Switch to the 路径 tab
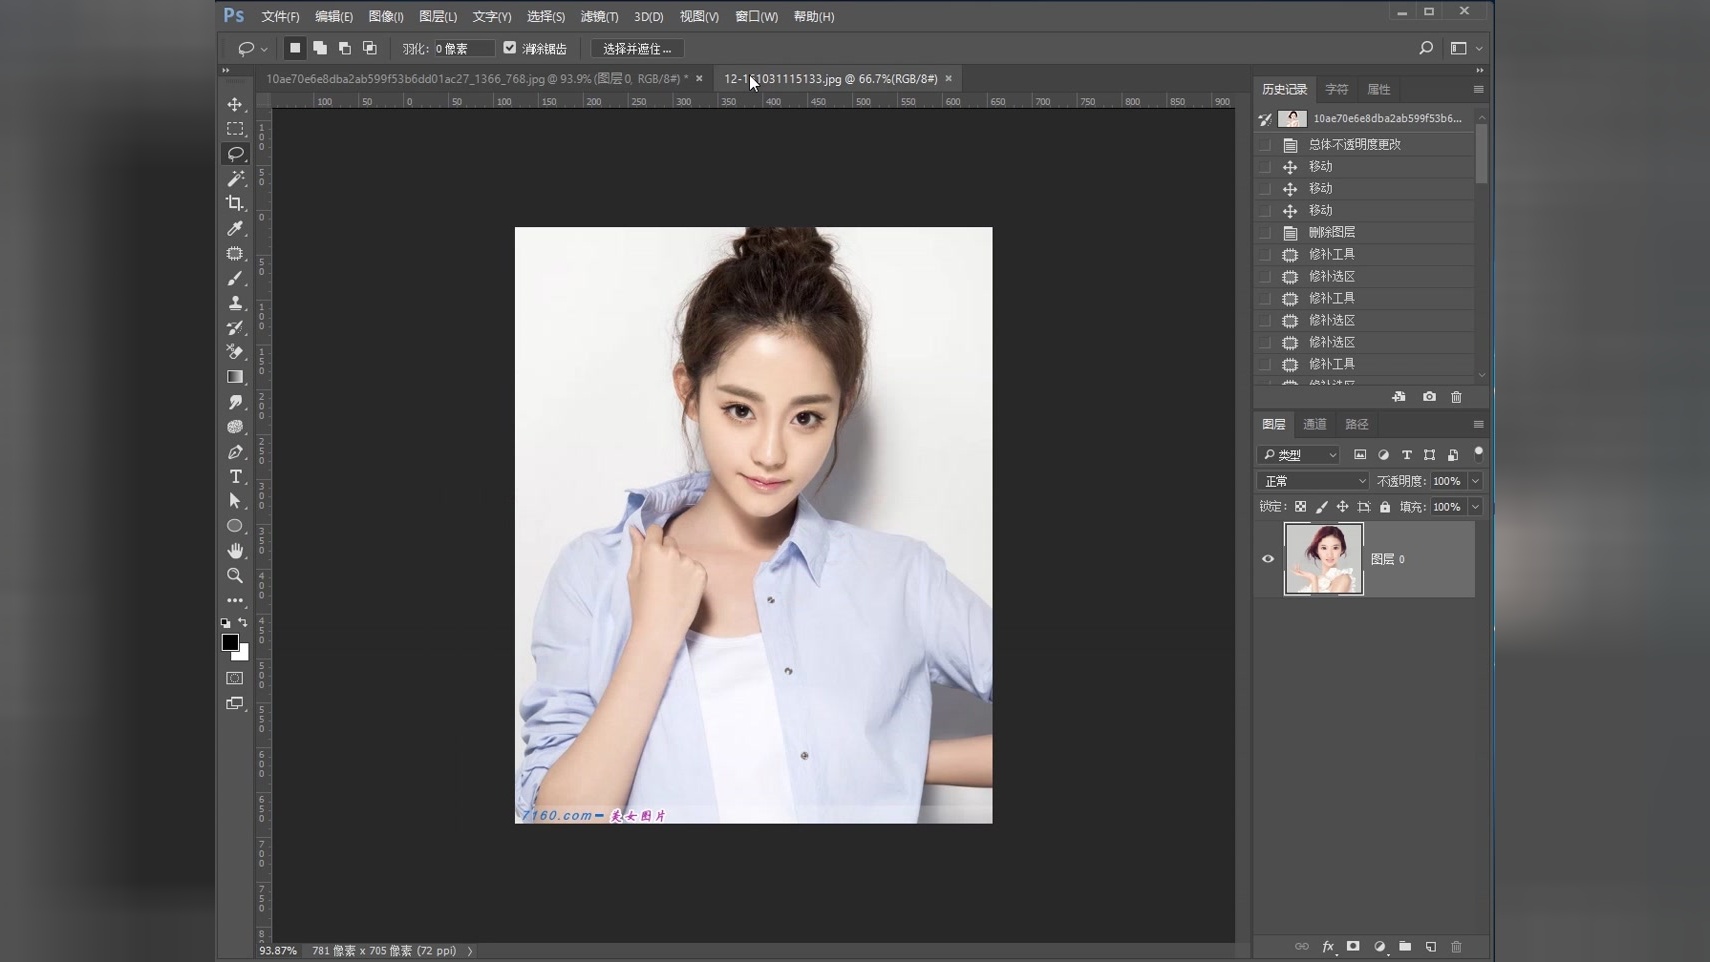 [1356, 424]
